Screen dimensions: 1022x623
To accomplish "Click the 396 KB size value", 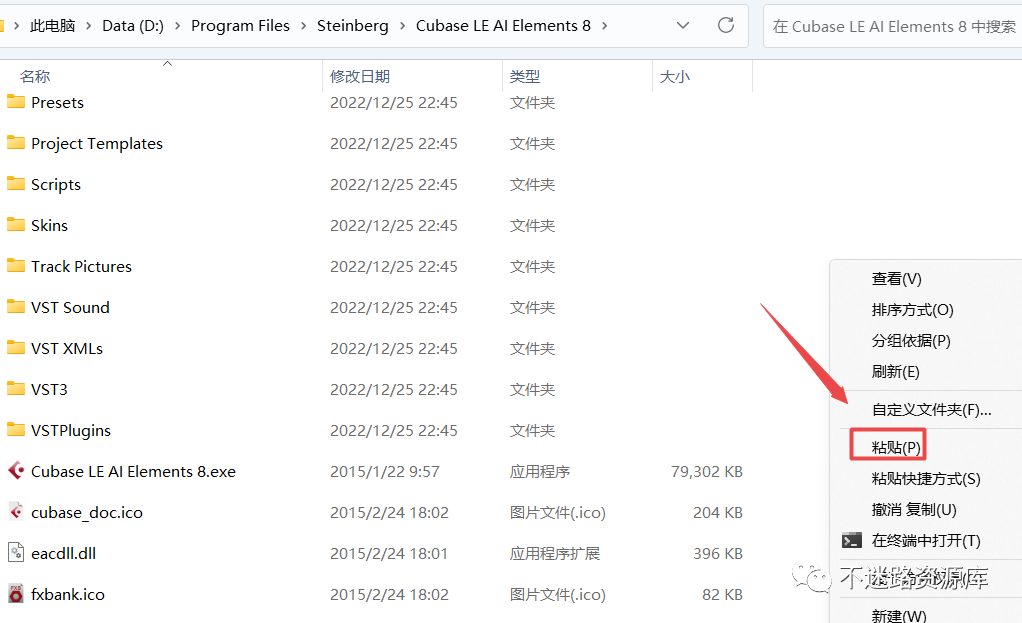I will click(718, 553).
